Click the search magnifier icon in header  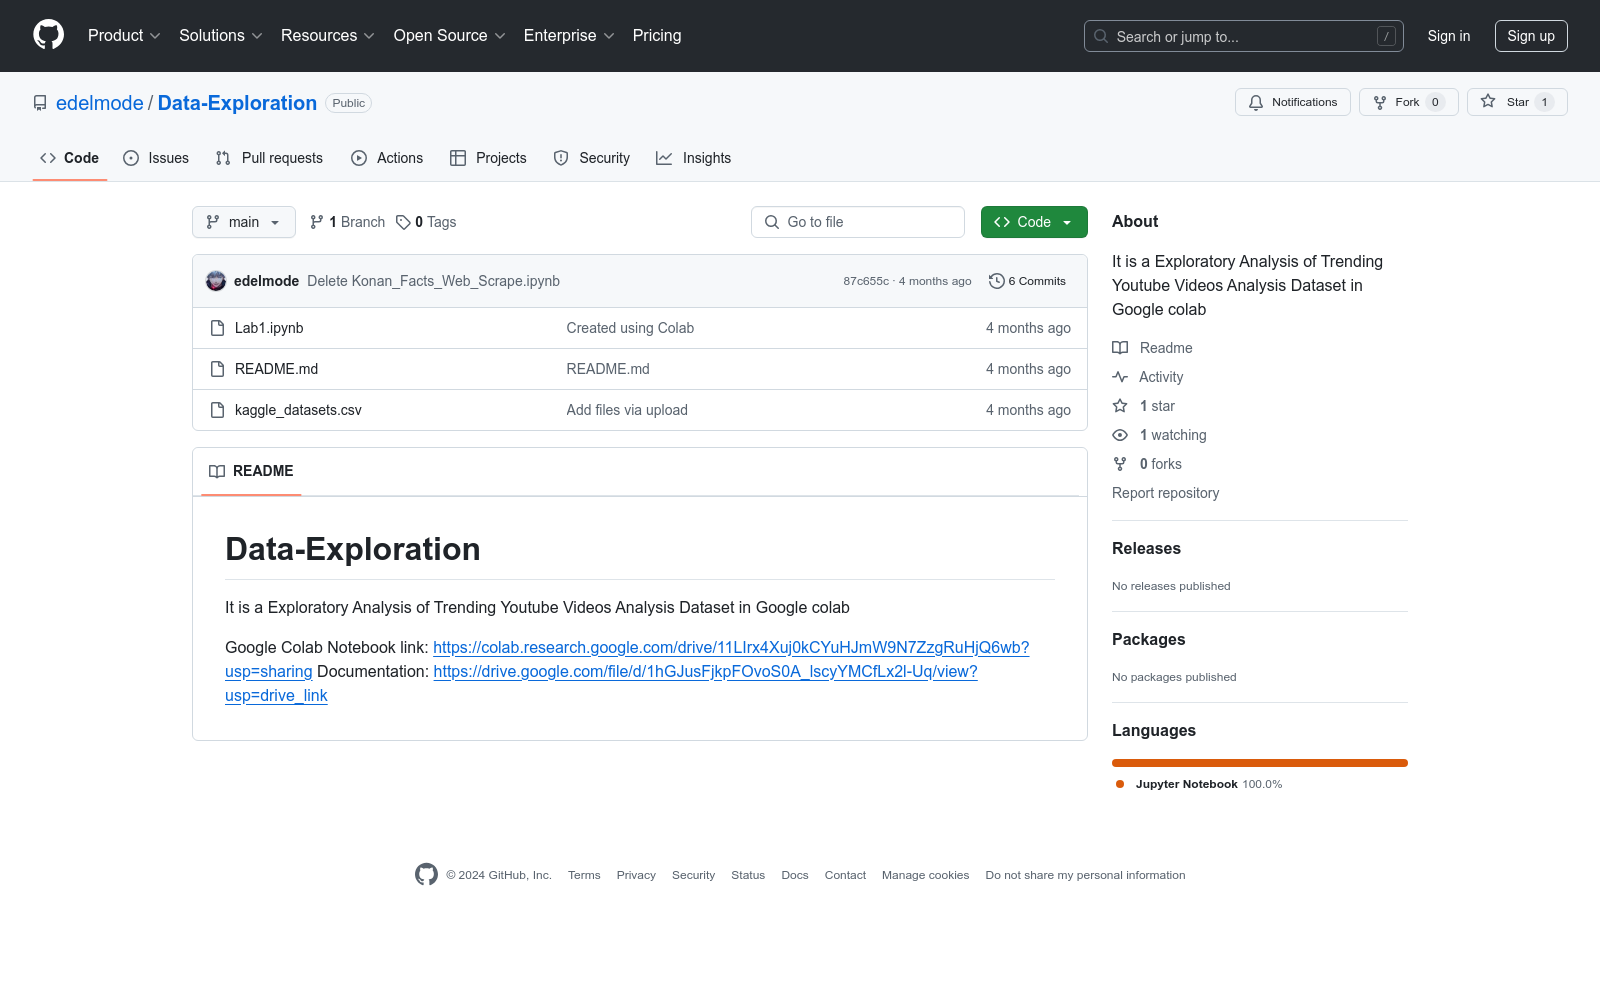1101,36
